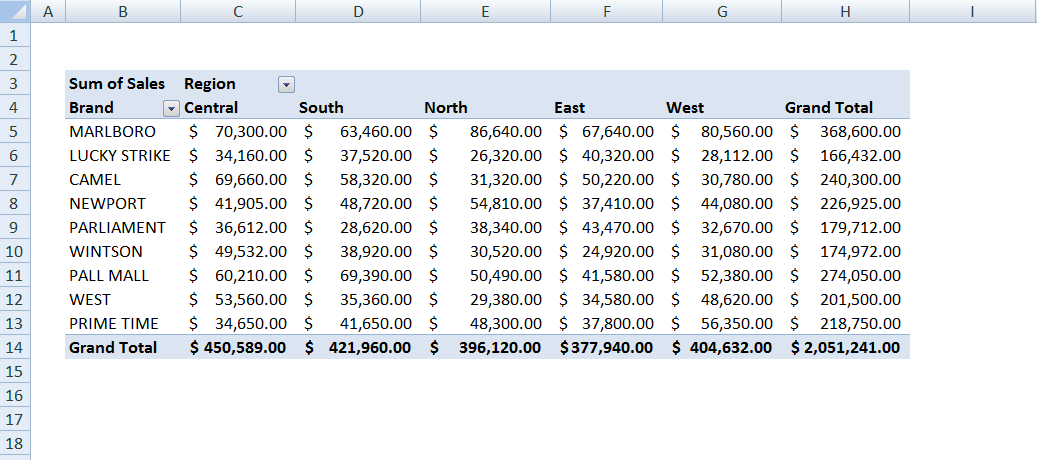Select column C header
The height and width of the screenshot is (460, 1037).
(x=238, y=11)
